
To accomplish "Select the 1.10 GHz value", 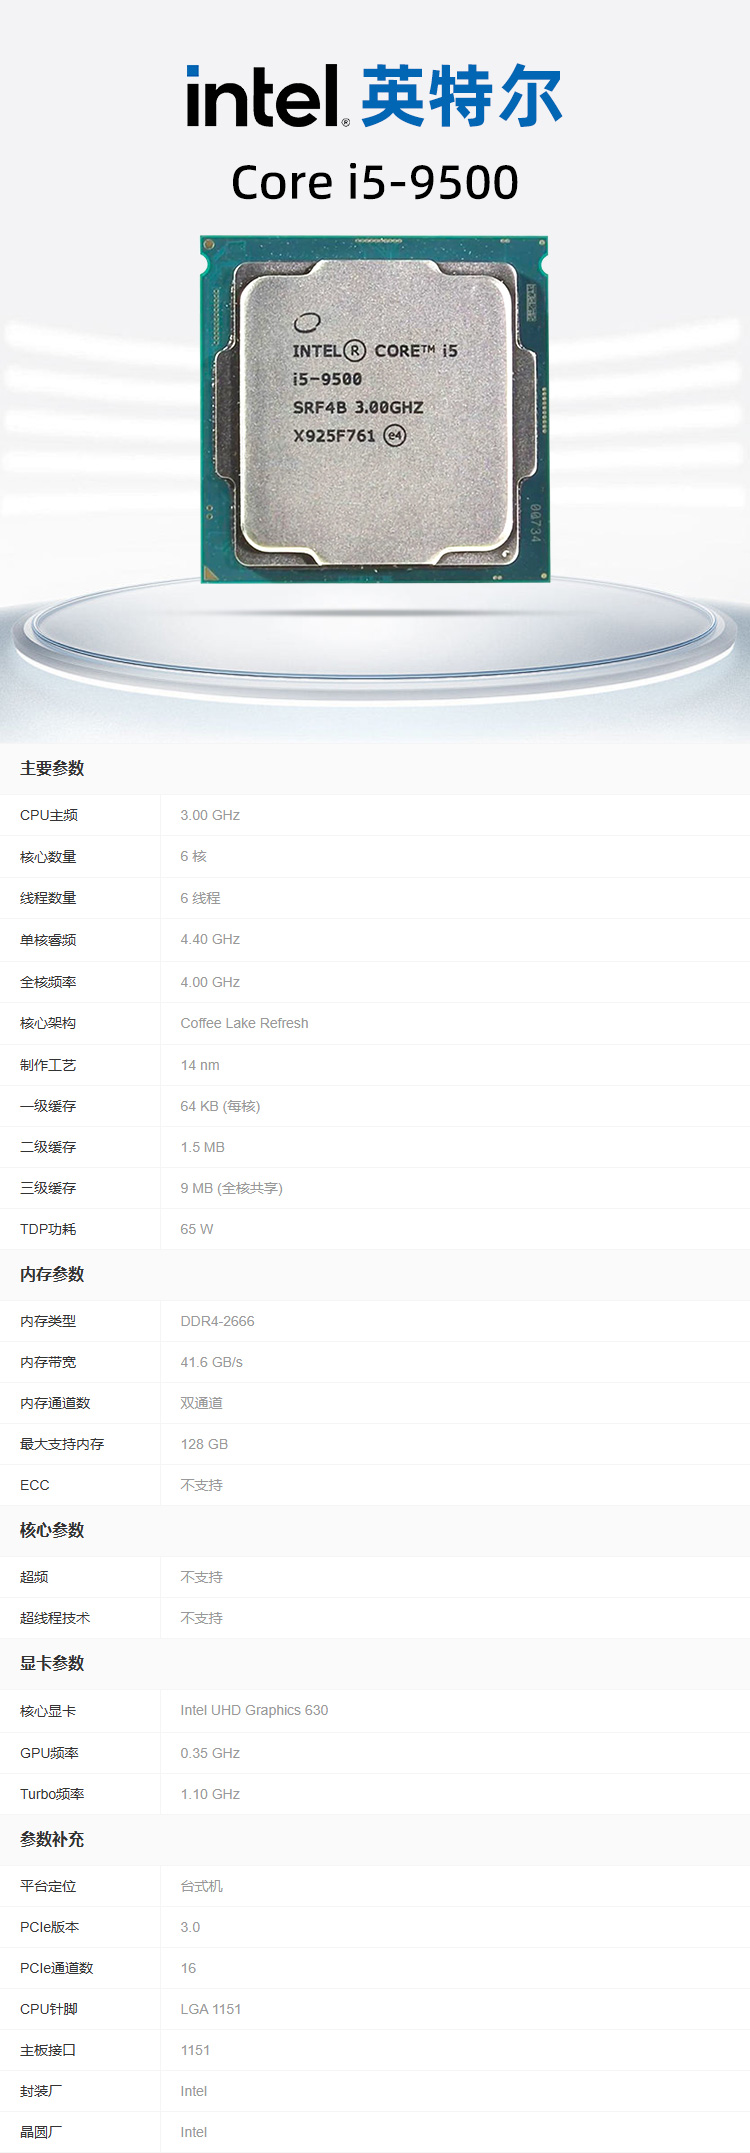I will (x=210, y=1794).
